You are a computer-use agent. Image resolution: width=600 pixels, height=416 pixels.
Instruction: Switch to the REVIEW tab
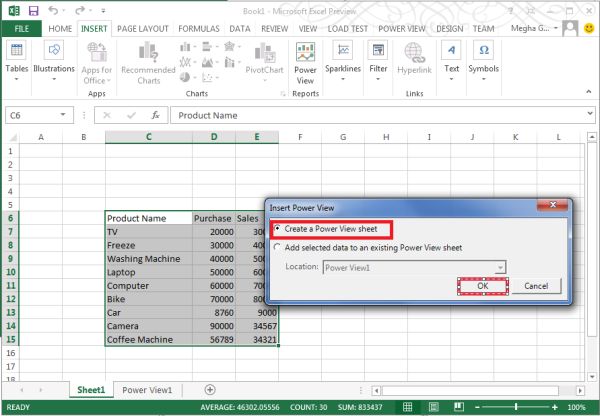(274, 29)
